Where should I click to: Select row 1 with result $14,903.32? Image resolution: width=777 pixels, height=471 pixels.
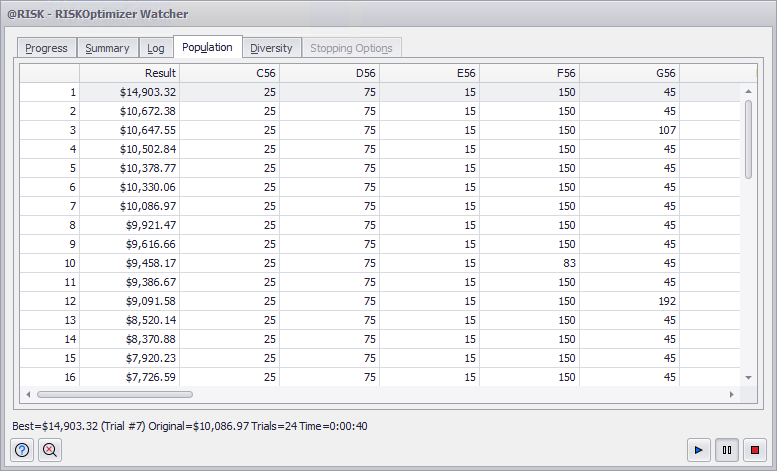coord(130,92)
